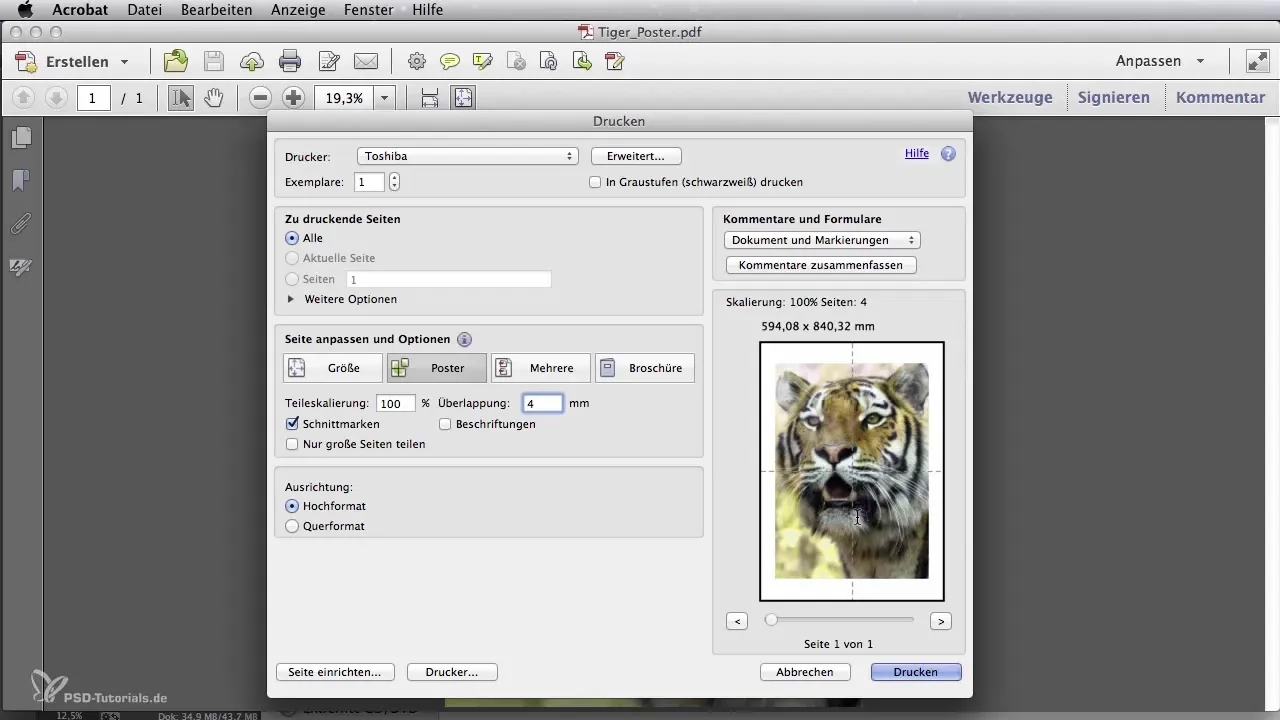
Task: Go to next page arrow
Action: pos(56,98)
